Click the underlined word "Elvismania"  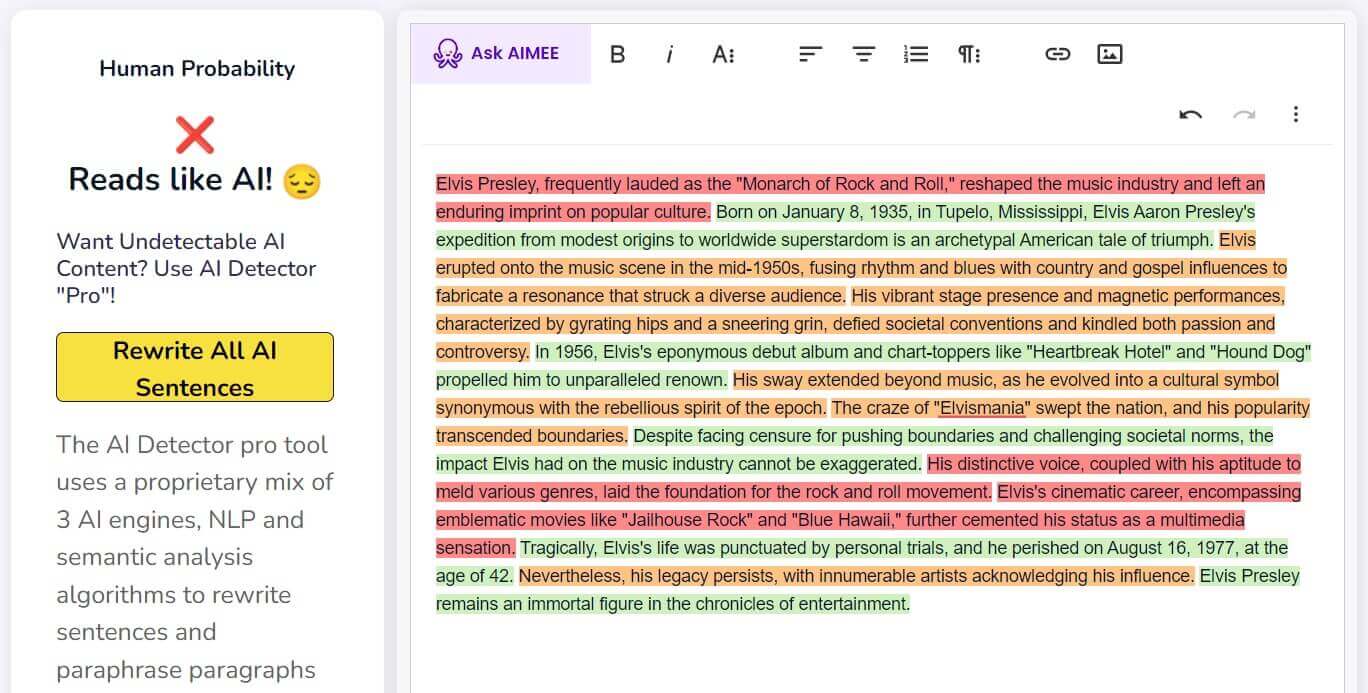pyautogui.click(x=983, y=408)
